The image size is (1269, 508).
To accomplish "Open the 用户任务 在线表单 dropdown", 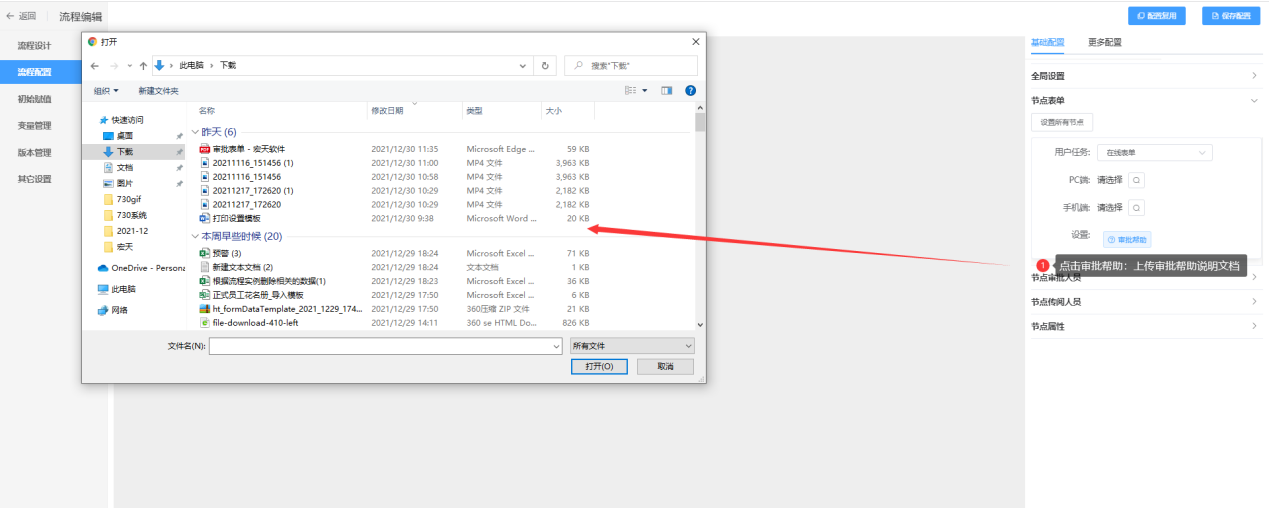I will [x=1154, y=153].
